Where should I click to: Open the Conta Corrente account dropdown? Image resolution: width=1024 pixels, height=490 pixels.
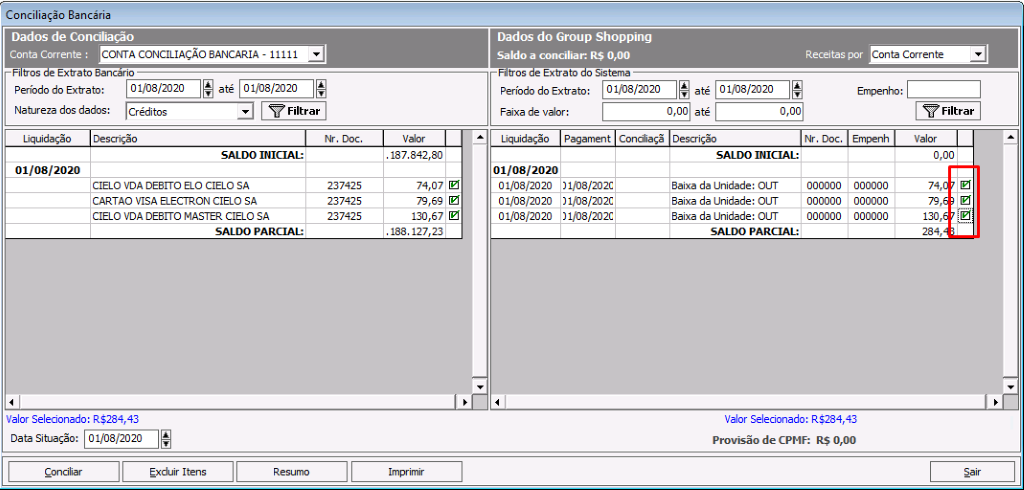[315, 54]
